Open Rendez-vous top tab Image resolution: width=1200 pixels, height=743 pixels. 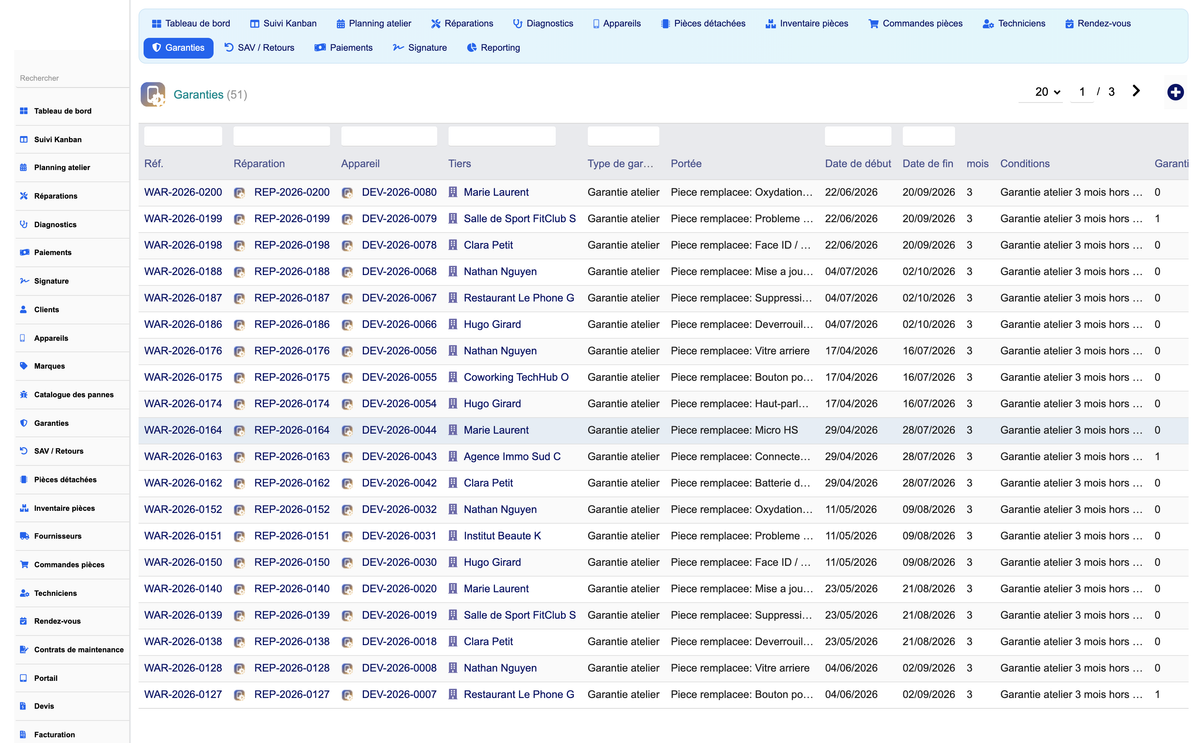[1098, 23]
